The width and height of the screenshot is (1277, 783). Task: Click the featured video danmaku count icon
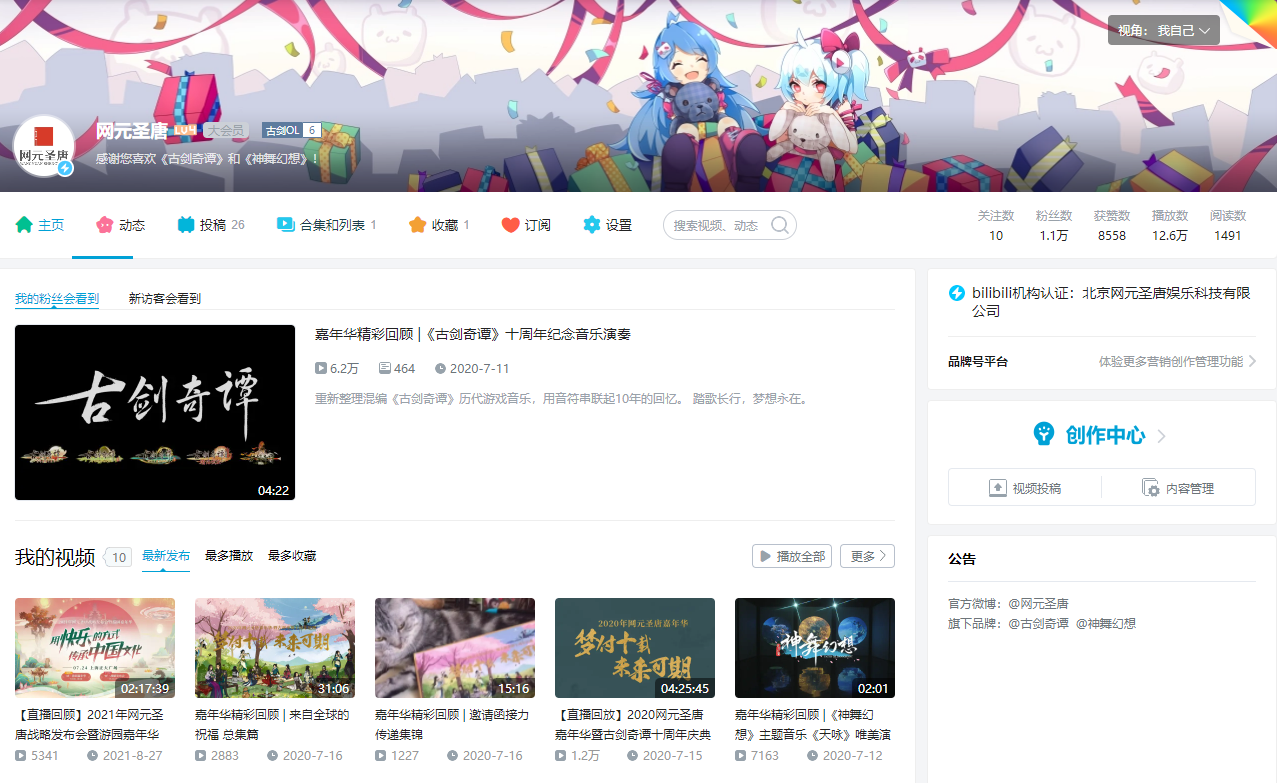pos(385,368)
